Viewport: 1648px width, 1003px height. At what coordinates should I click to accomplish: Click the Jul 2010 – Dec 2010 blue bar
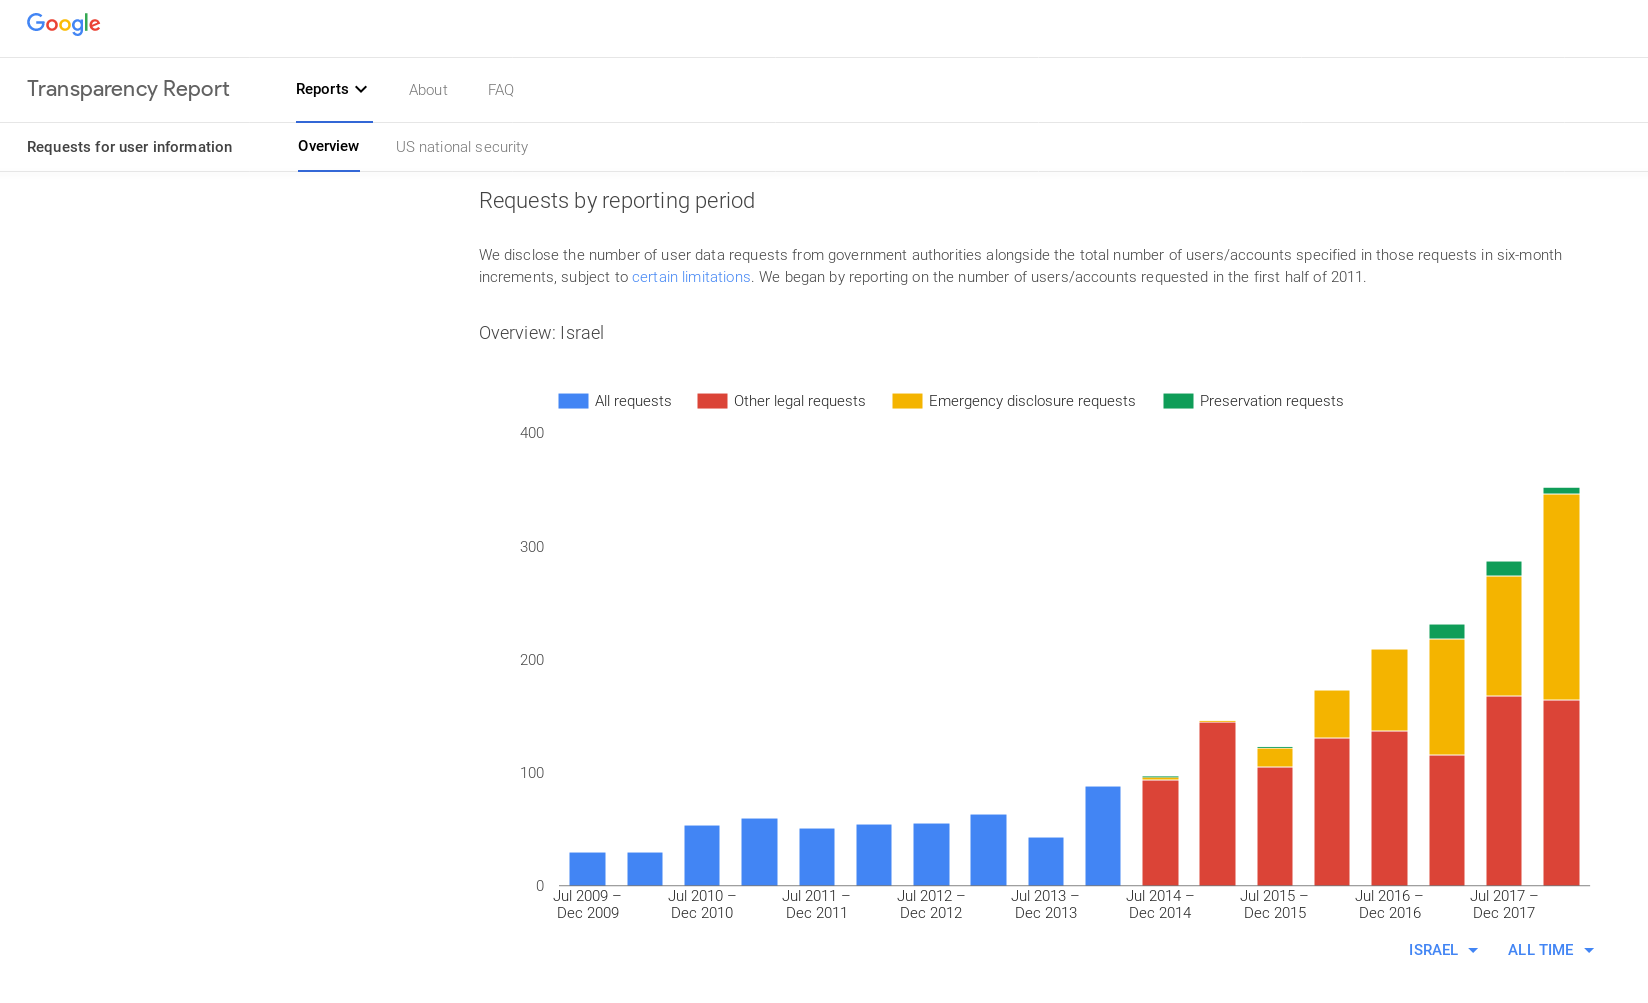click(702, 855)
